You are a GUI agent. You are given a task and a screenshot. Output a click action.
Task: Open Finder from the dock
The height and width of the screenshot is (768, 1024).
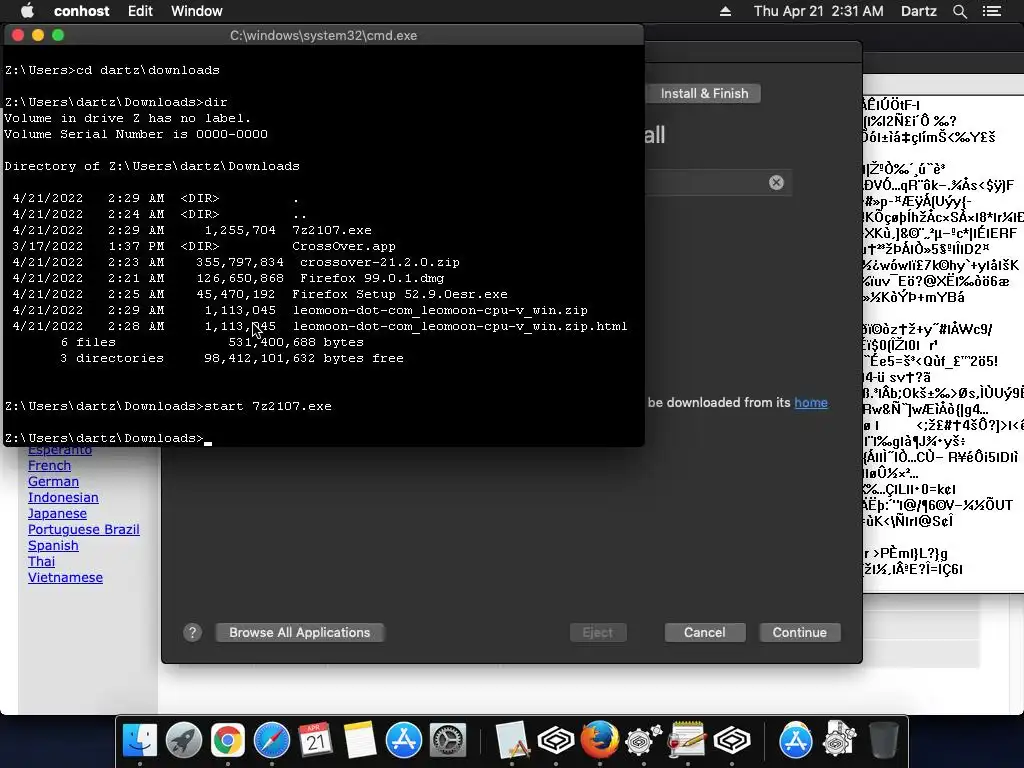click(140, 740)
